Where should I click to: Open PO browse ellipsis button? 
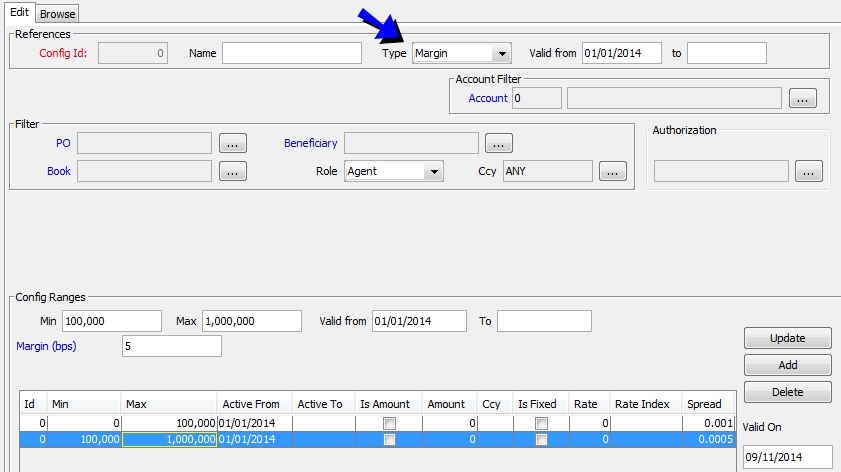[233, 143]
